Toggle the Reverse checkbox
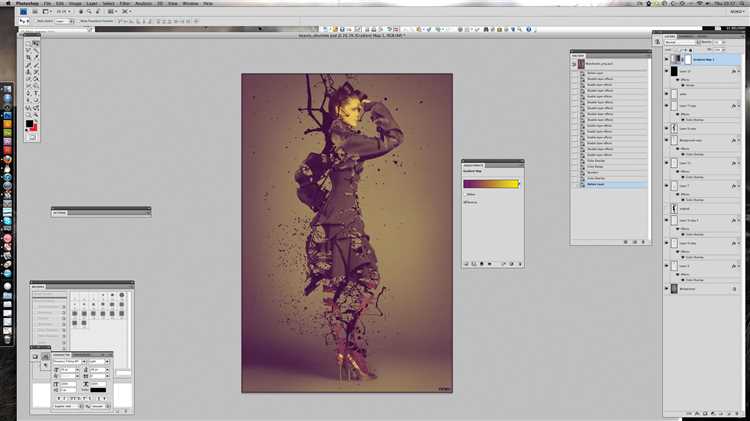750x421 pixels. 464,202
